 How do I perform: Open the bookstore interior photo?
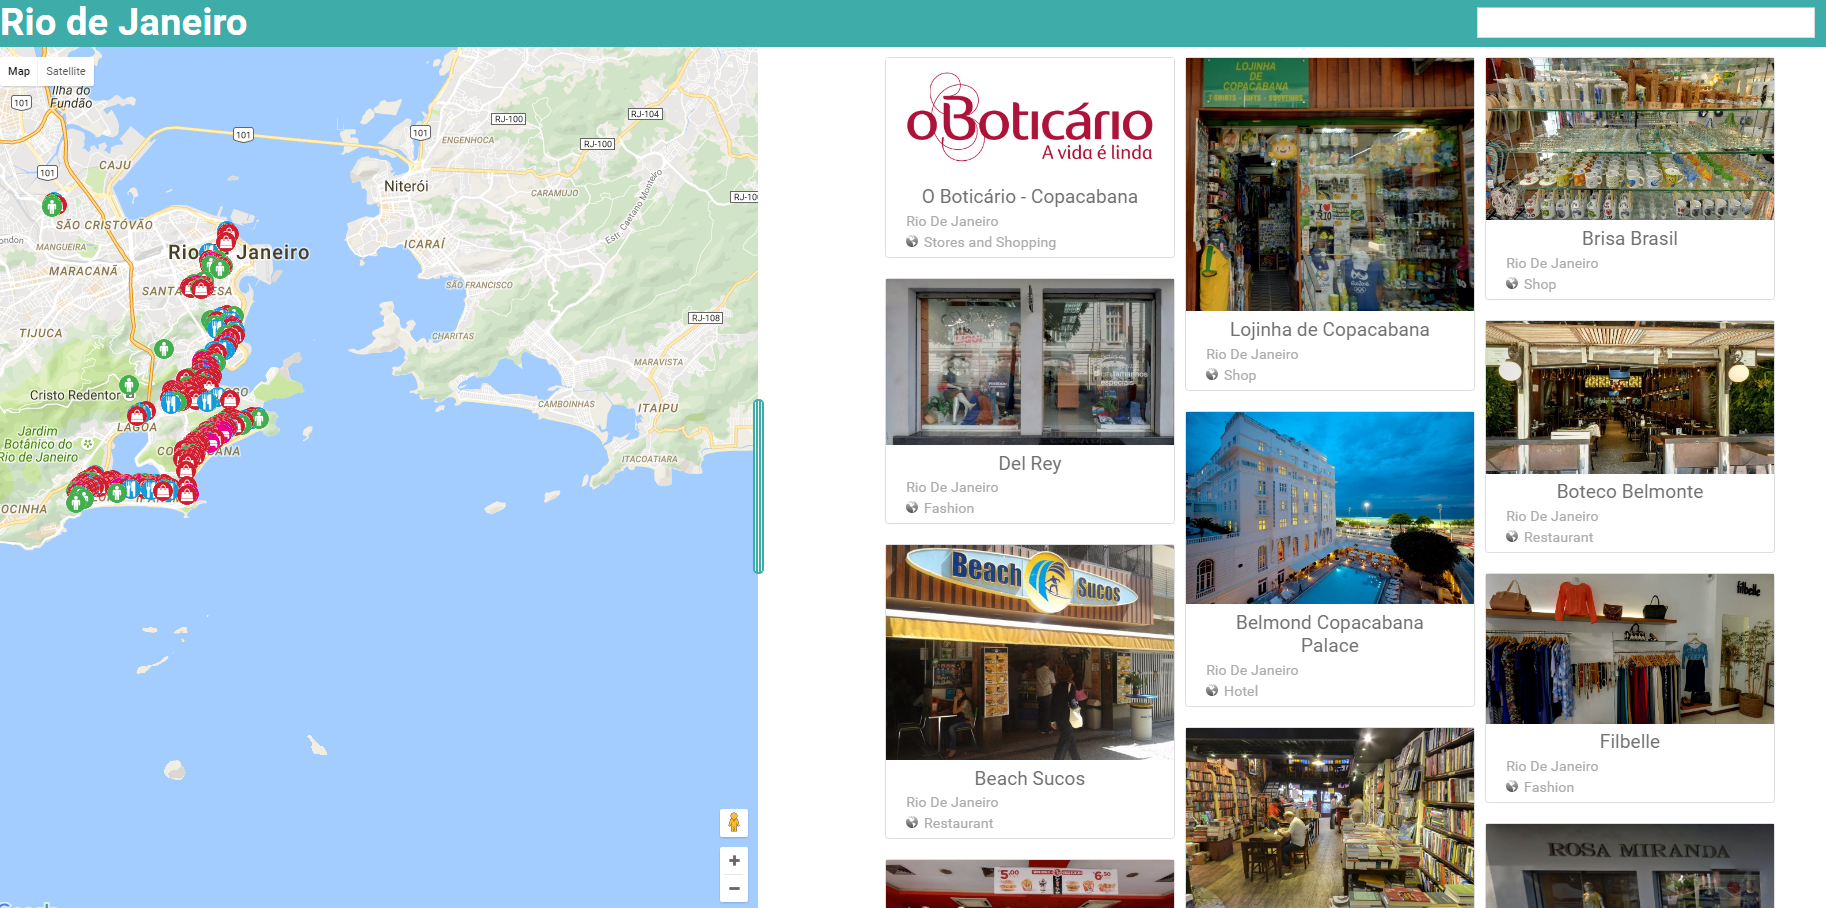click(x=1330, y=818)
